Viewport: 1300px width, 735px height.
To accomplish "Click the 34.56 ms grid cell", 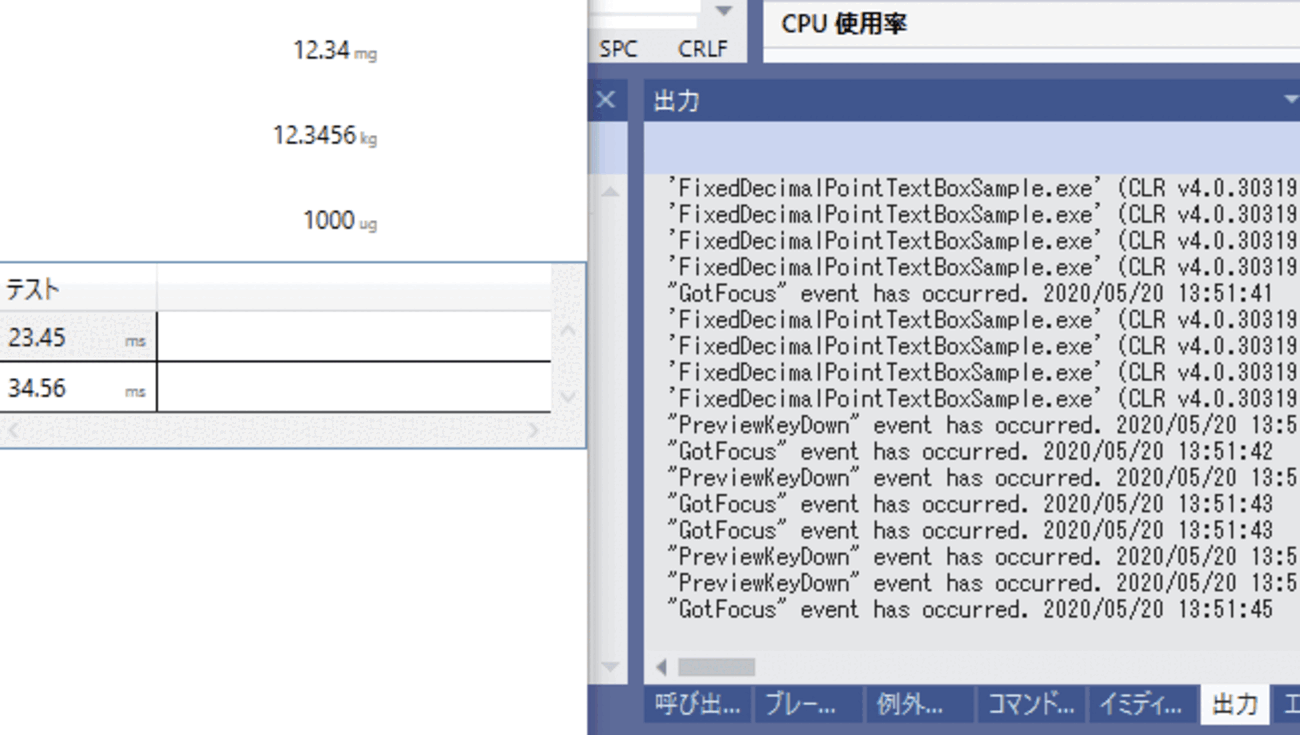I will click(x=70, y=388).
